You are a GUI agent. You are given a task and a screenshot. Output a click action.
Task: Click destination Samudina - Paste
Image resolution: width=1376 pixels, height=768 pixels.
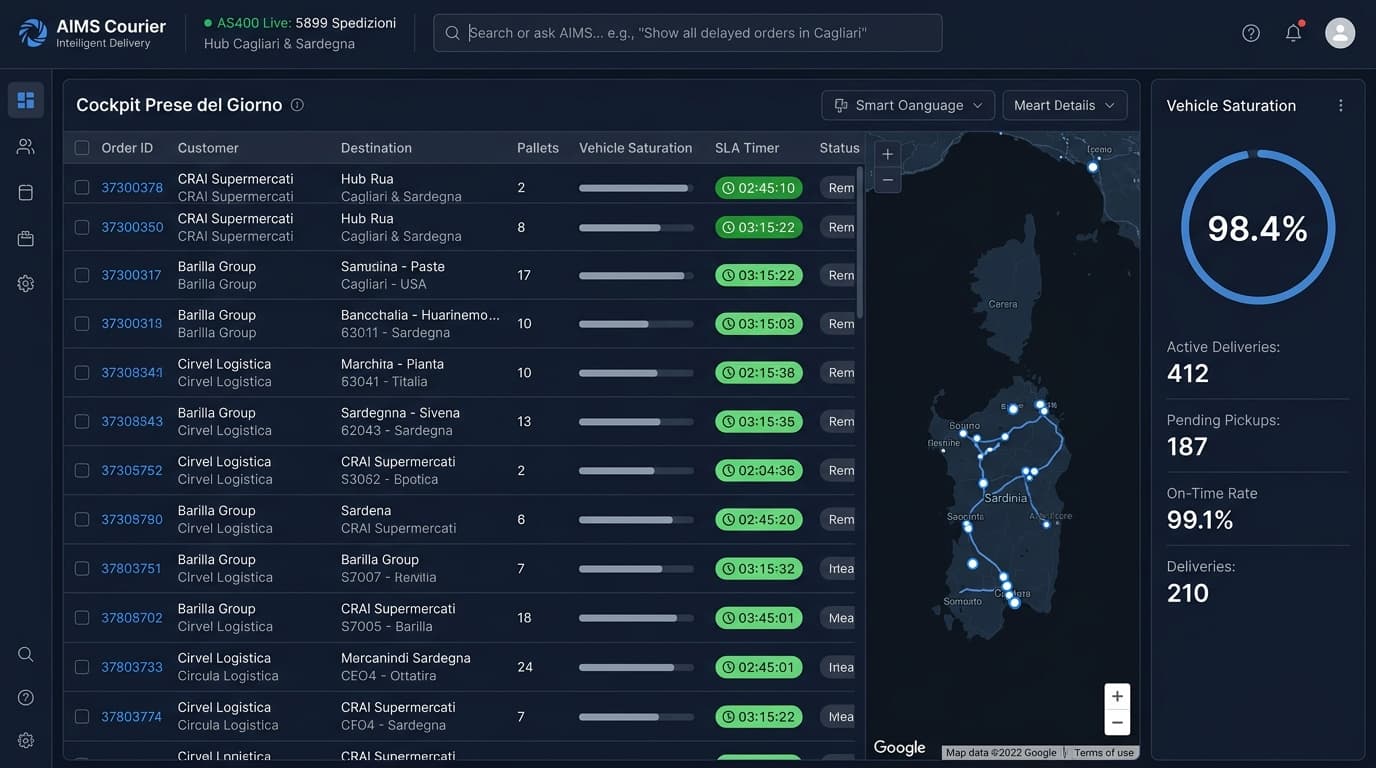click(393, 266)
